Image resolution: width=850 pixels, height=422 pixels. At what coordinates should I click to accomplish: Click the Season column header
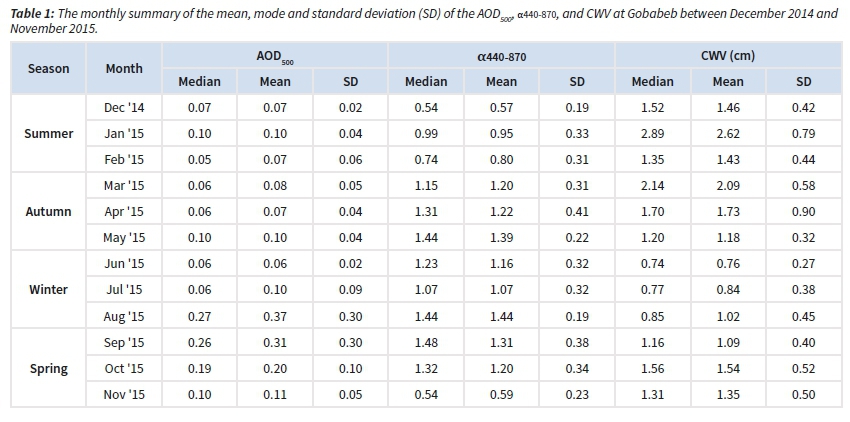48,69
